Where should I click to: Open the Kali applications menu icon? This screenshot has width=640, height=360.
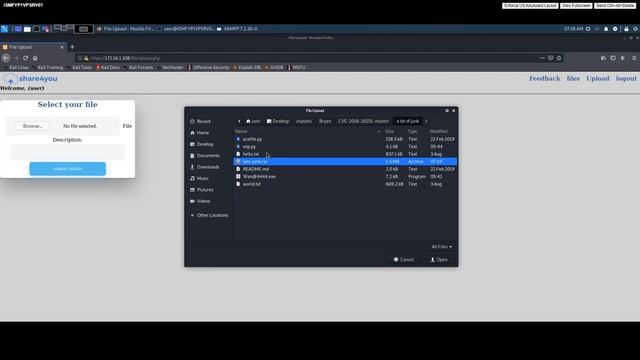point(4,29)
